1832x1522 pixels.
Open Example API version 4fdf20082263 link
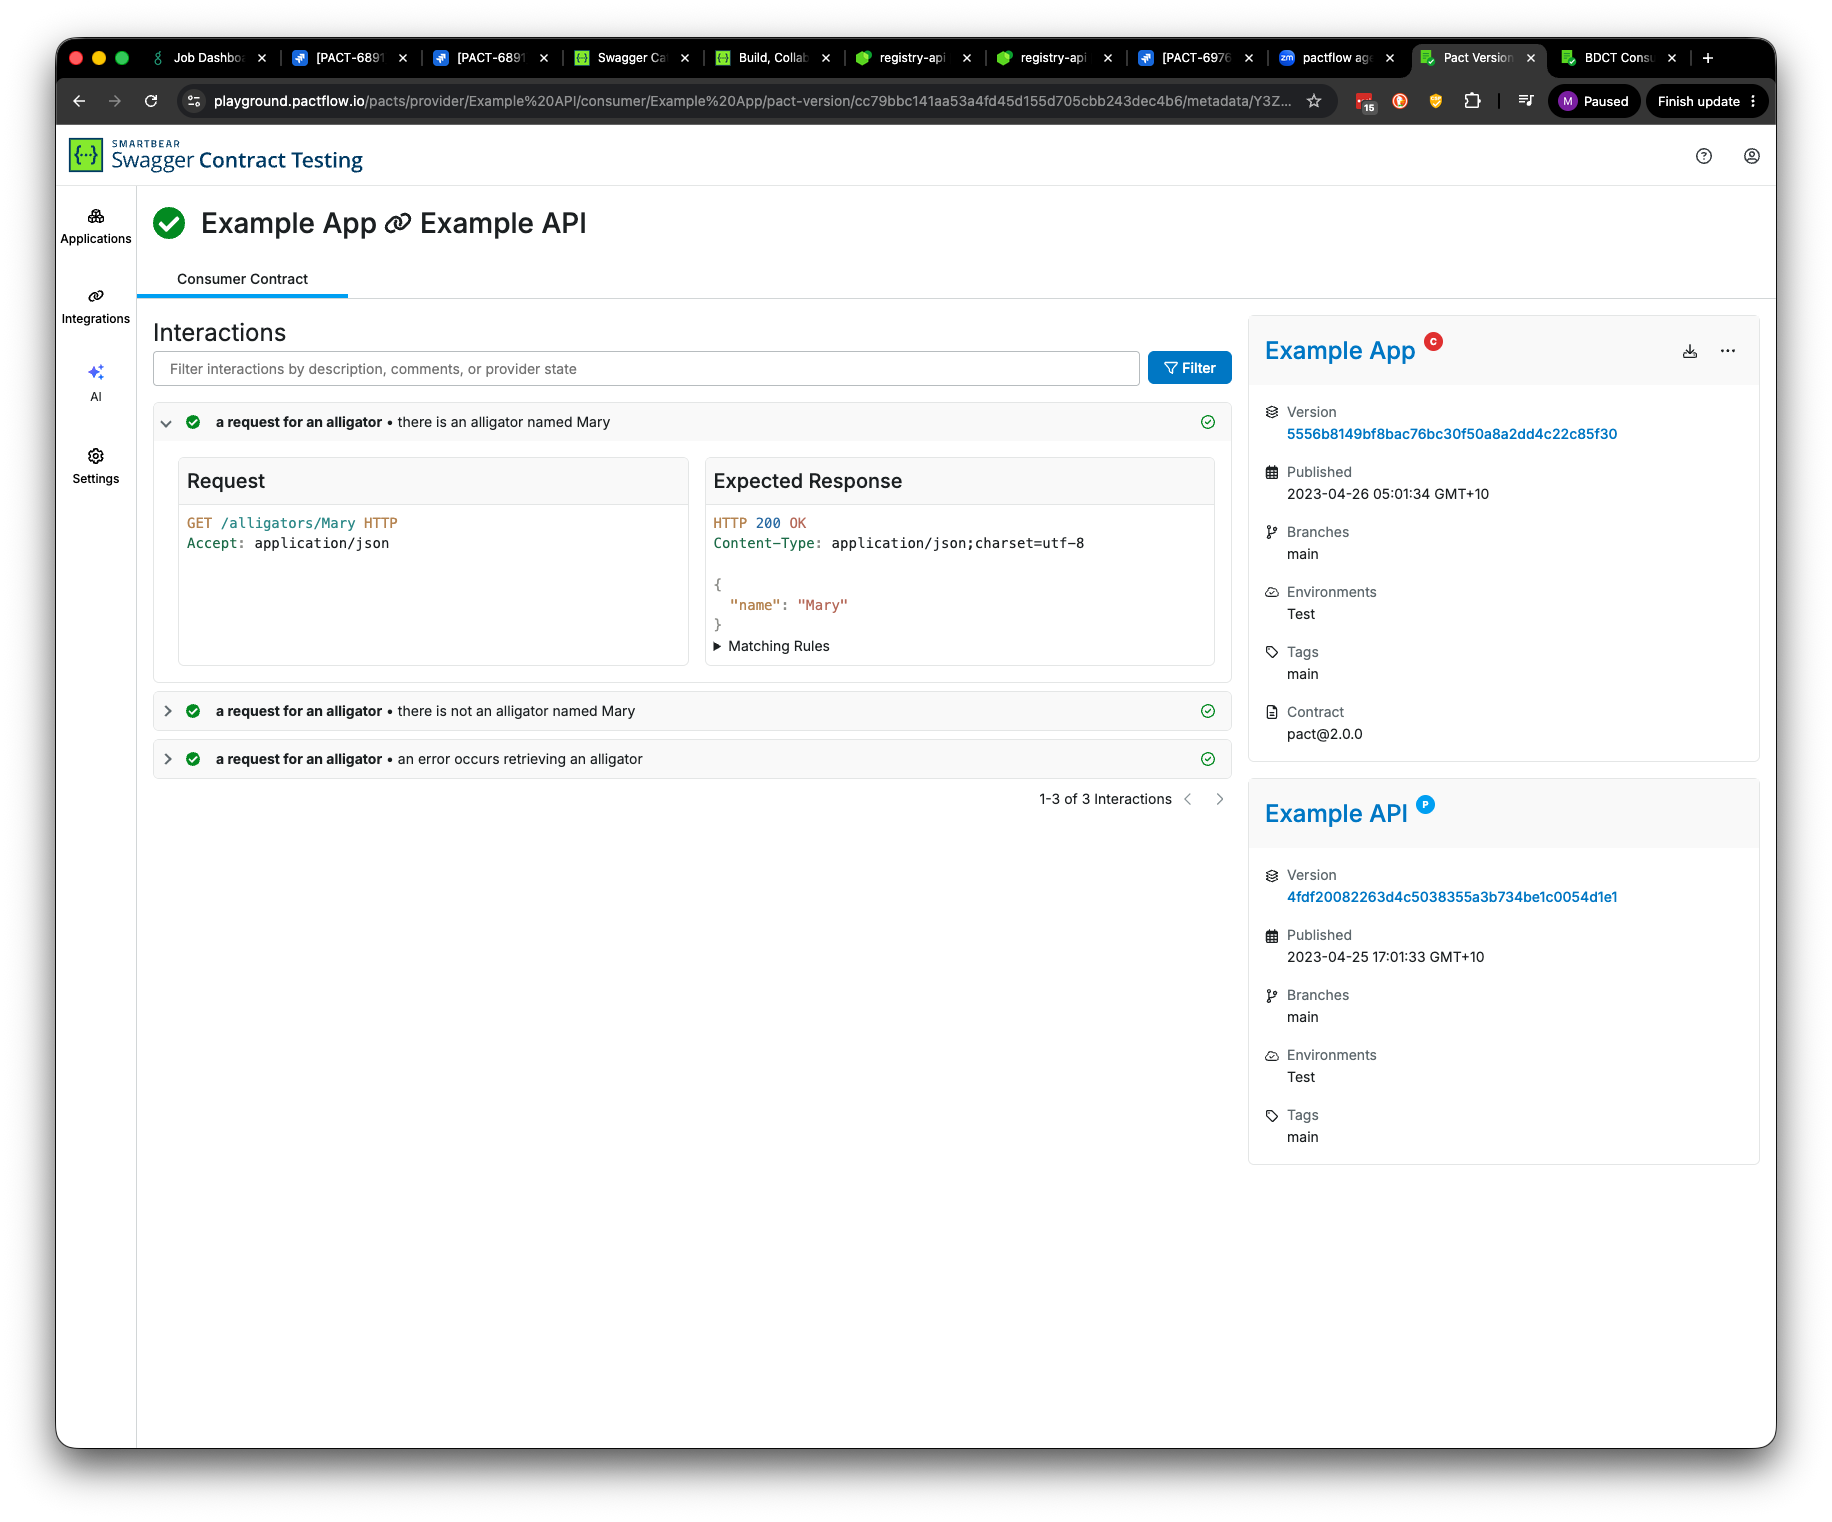point(1452,897)
